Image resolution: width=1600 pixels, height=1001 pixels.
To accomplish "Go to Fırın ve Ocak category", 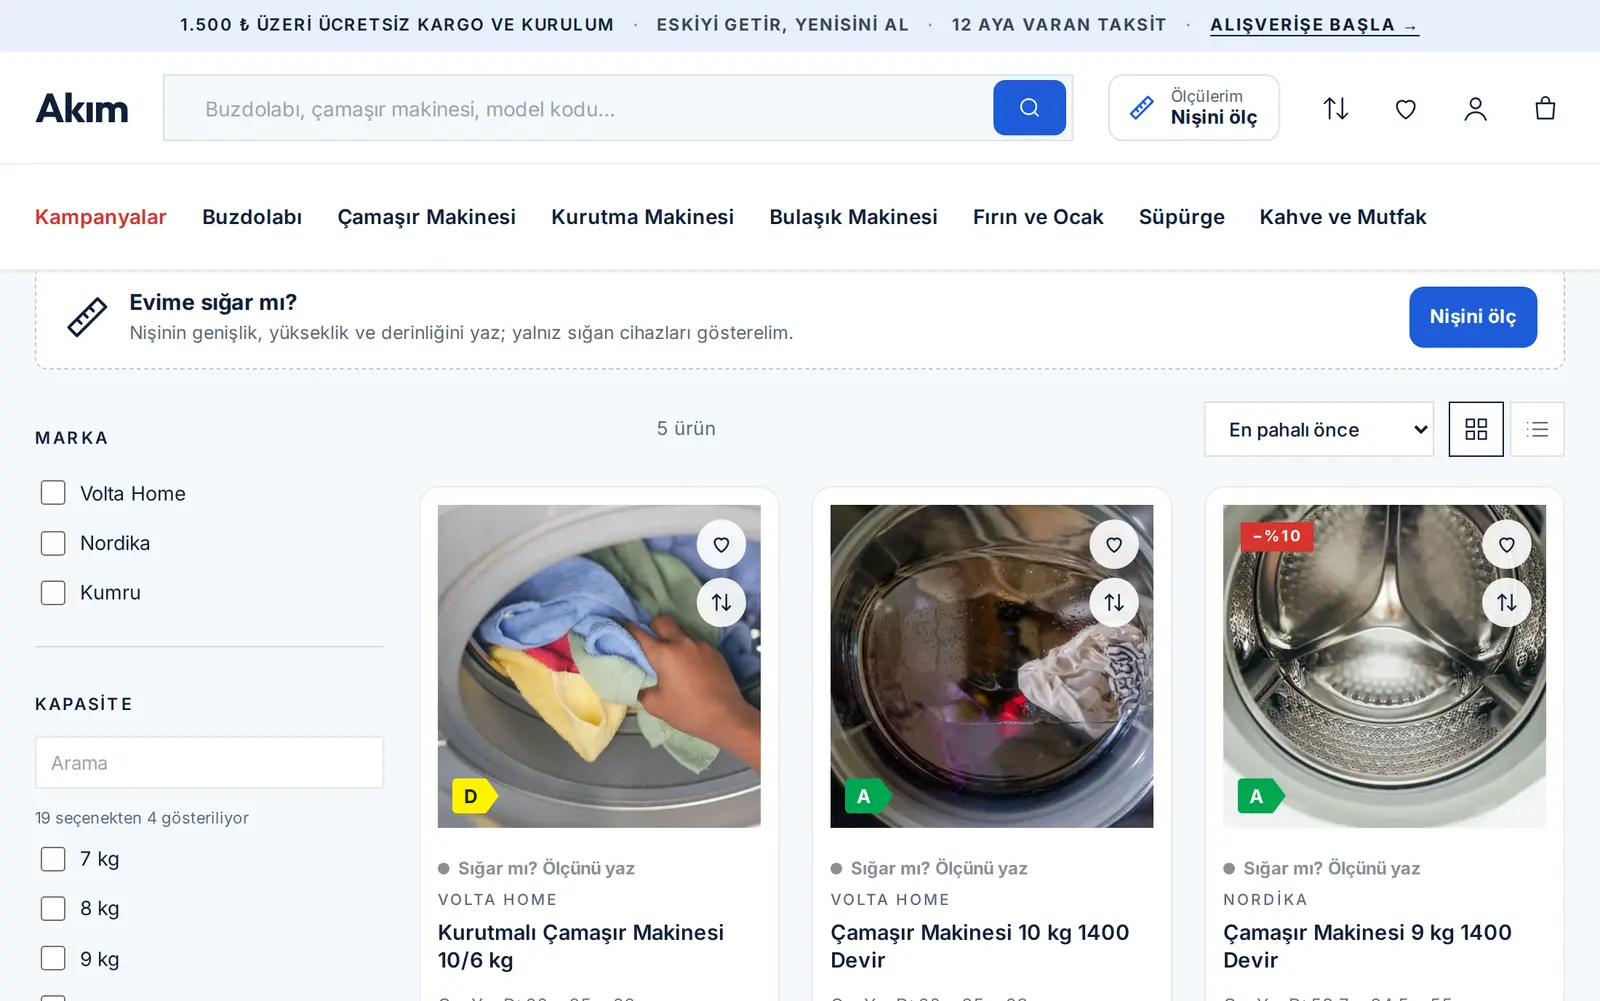I will click(x=1038, y=217).
